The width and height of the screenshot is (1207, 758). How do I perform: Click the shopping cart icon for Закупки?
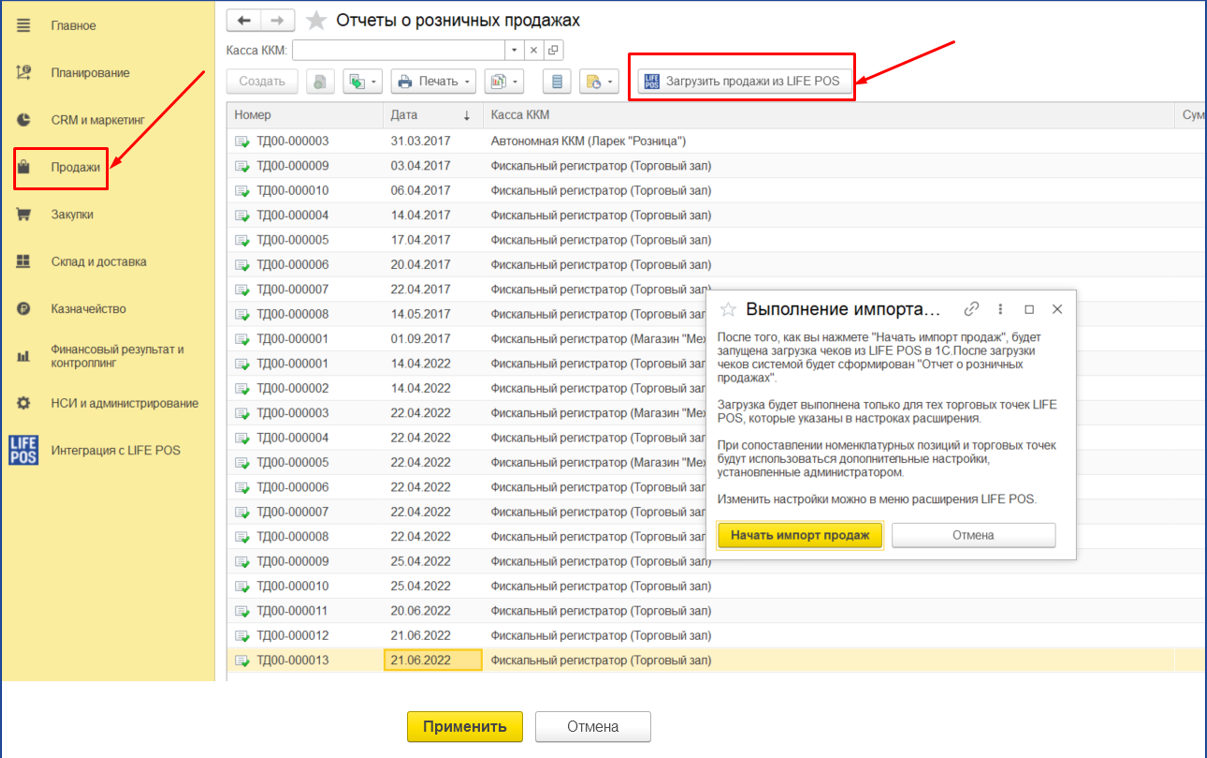pyautogui.click(x=24, y=214)
